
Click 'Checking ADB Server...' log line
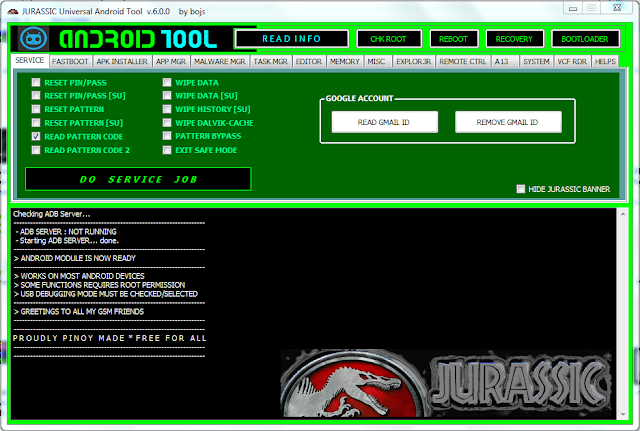[52, 214]
